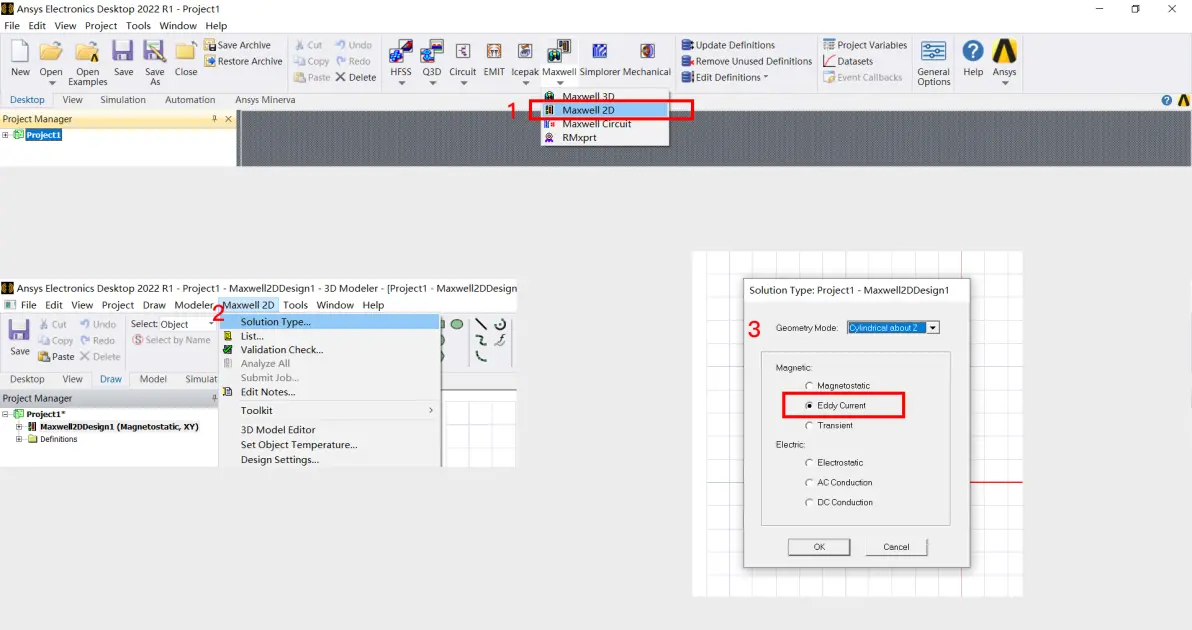
Task: Open Project Variables from the ribbon
Action: [865, 46]
